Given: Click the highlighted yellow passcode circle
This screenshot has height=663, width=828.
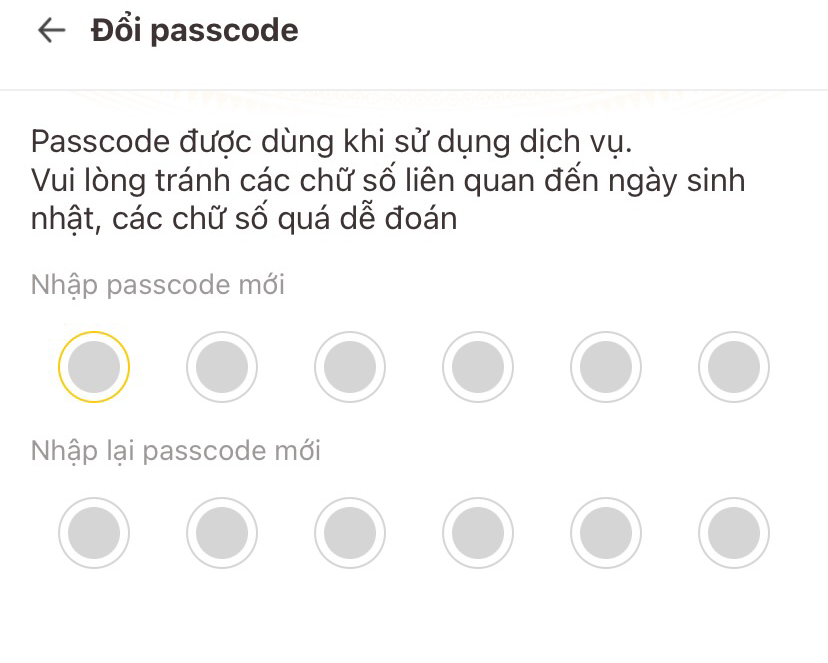Looking at the screenshot, I should pos(93,366).
